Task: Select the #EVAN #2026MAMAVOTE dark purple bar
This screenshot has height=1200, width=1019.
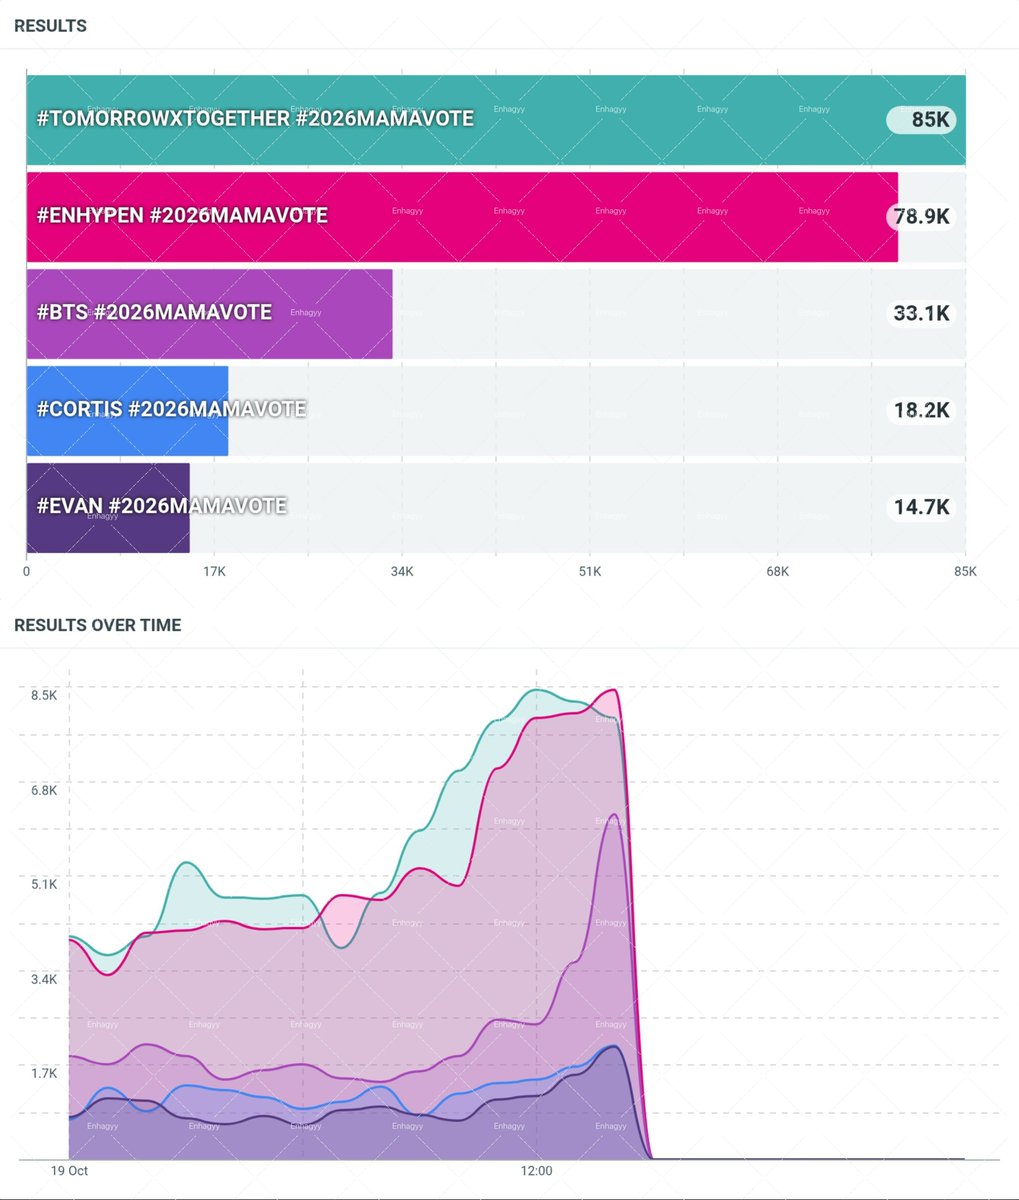Action: (108, 508)
